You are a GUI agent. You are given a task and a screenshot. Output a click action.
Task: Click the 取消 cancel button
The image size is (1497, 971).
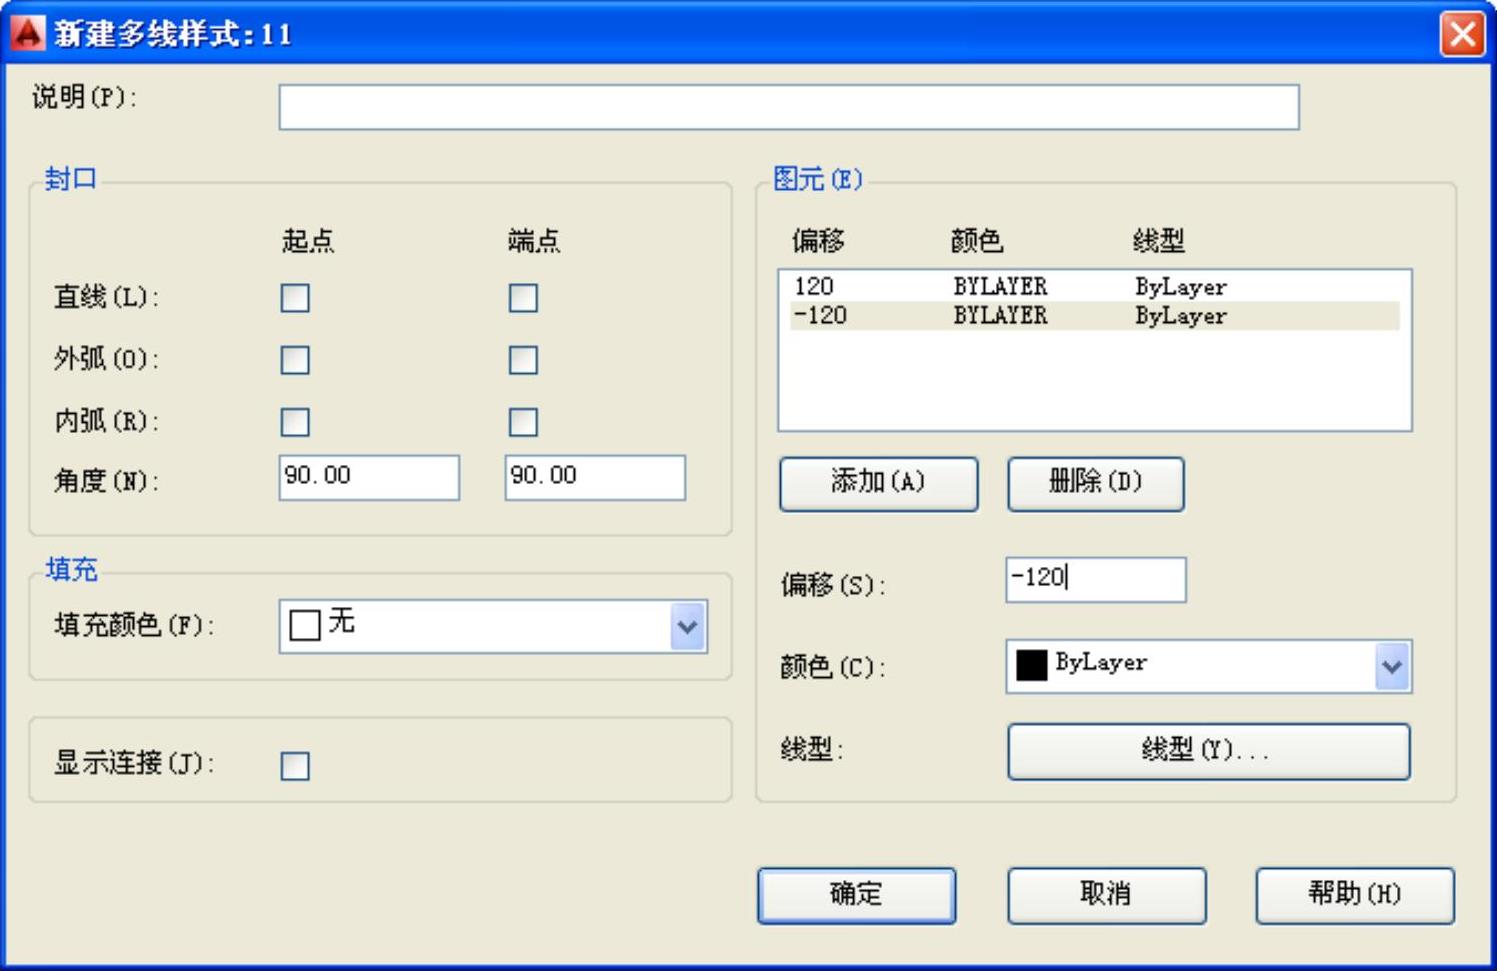point(1106,895)
